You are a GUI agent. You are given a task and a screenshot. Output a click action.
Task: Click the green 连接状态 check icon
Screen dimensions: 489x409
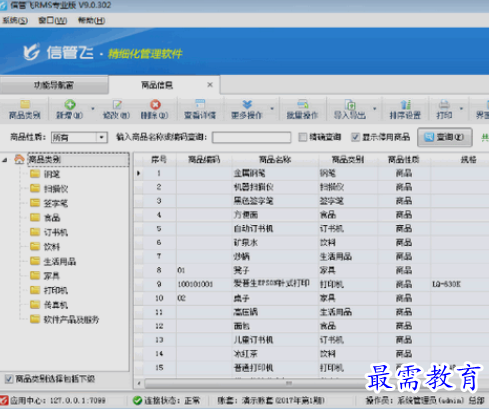pos(137,400)
